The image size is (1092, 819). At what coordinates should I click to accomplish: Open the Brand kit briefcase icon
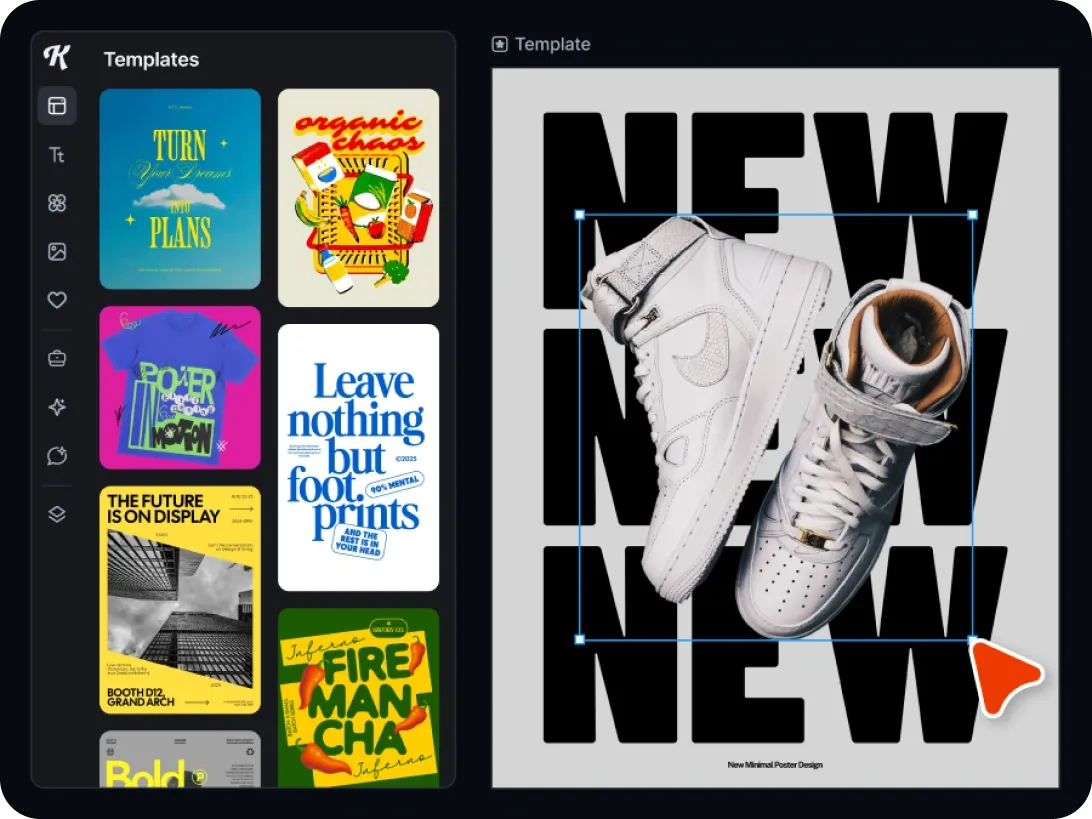[57, 359]
